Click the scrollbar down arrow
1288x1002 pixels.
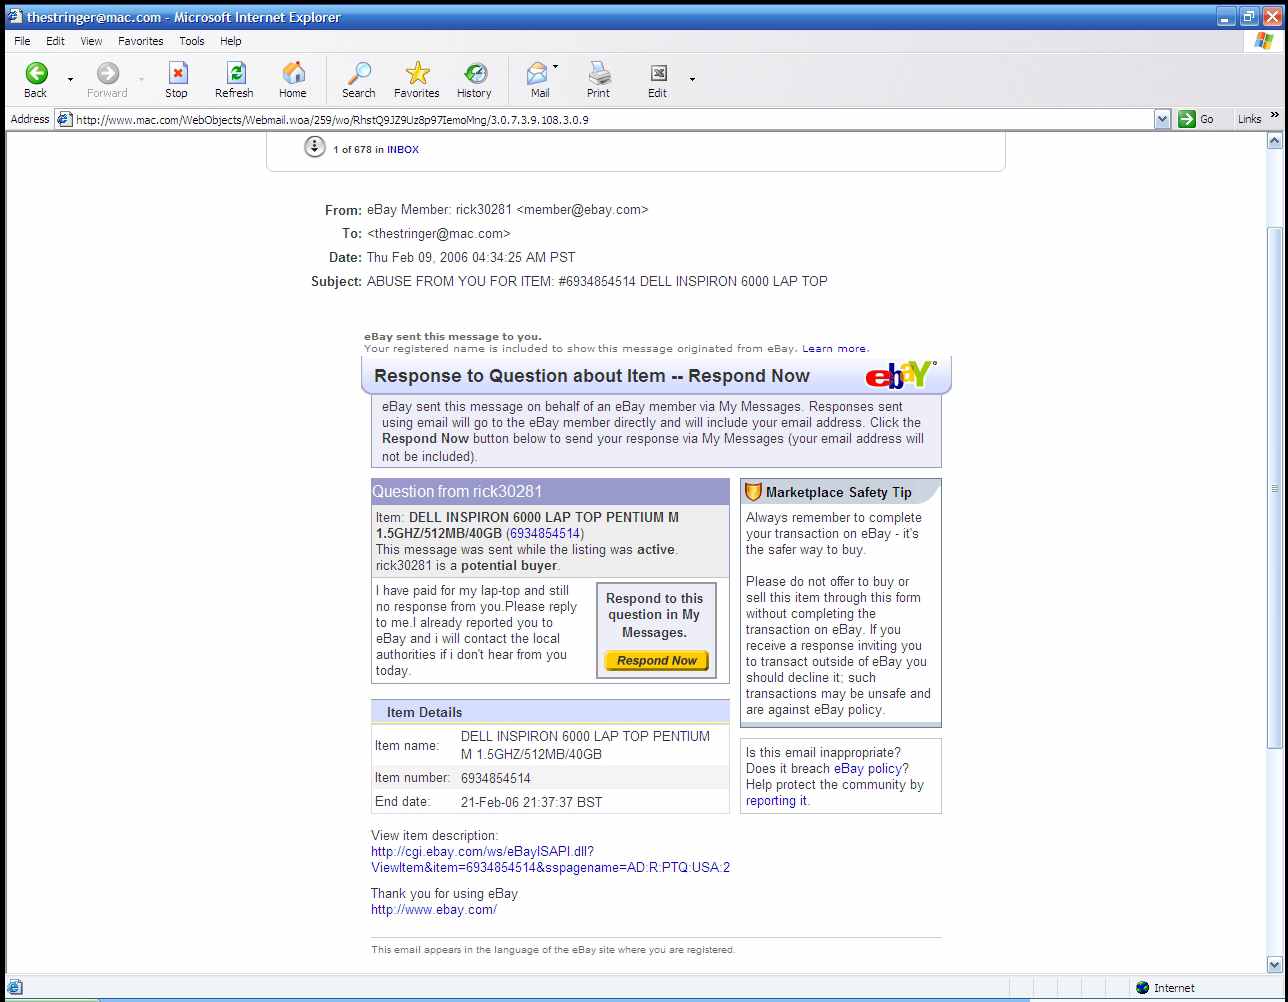coord(1274,965)
